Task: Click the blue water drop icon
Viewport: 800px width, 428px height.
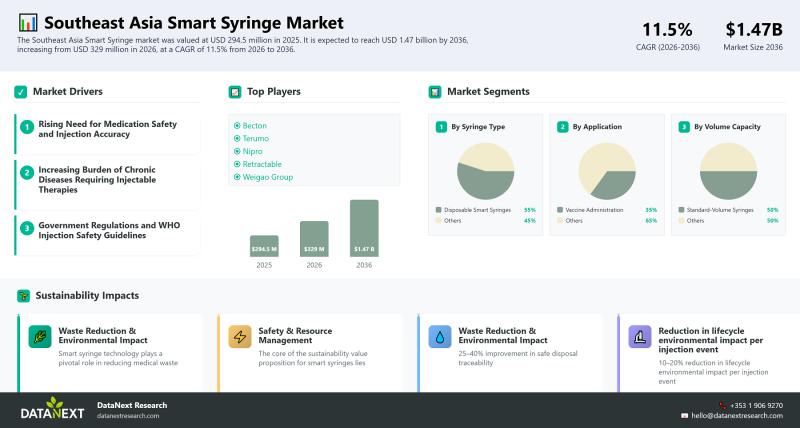Action: [440, 337]
